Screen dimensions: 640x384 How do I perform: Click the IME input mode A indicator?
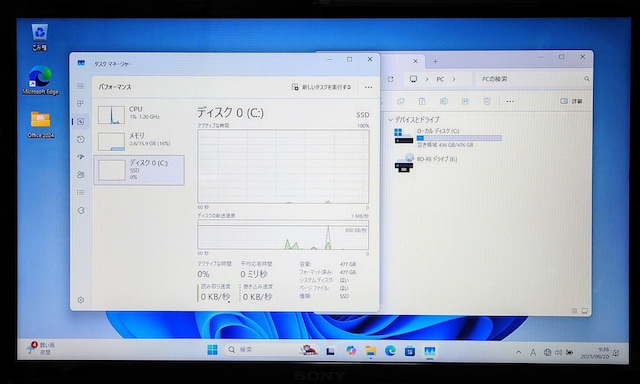533,352
